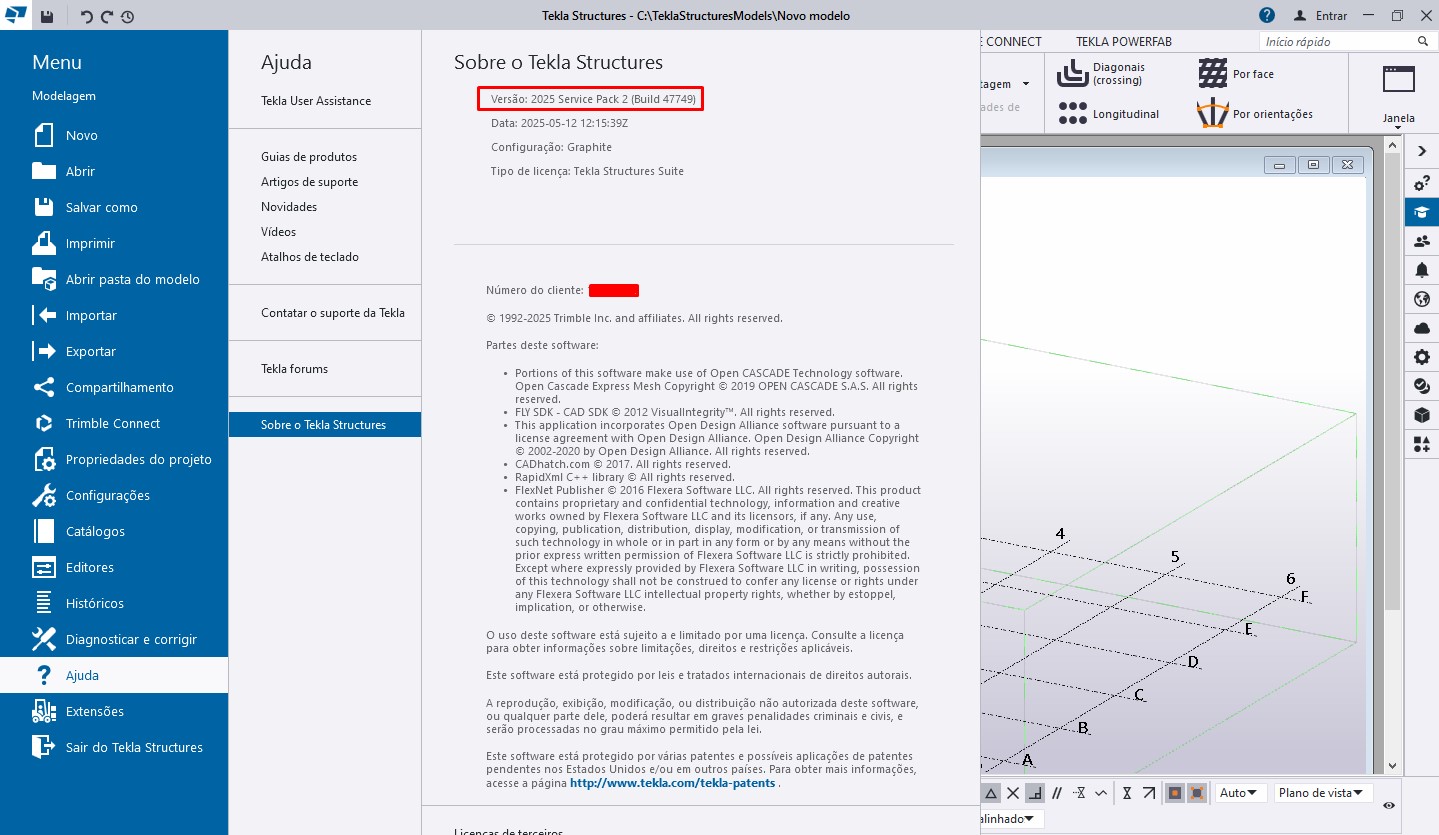Select Salvar como in the menu

(114, 207)
